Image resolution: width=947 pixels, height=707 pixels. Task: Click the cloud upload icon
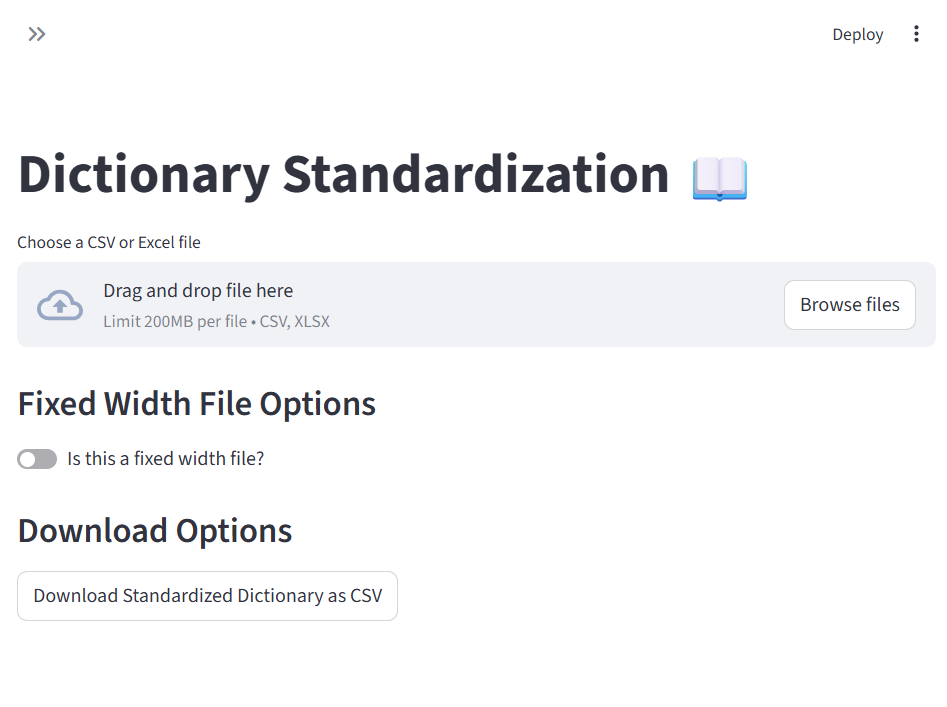(x=60, y=305)
